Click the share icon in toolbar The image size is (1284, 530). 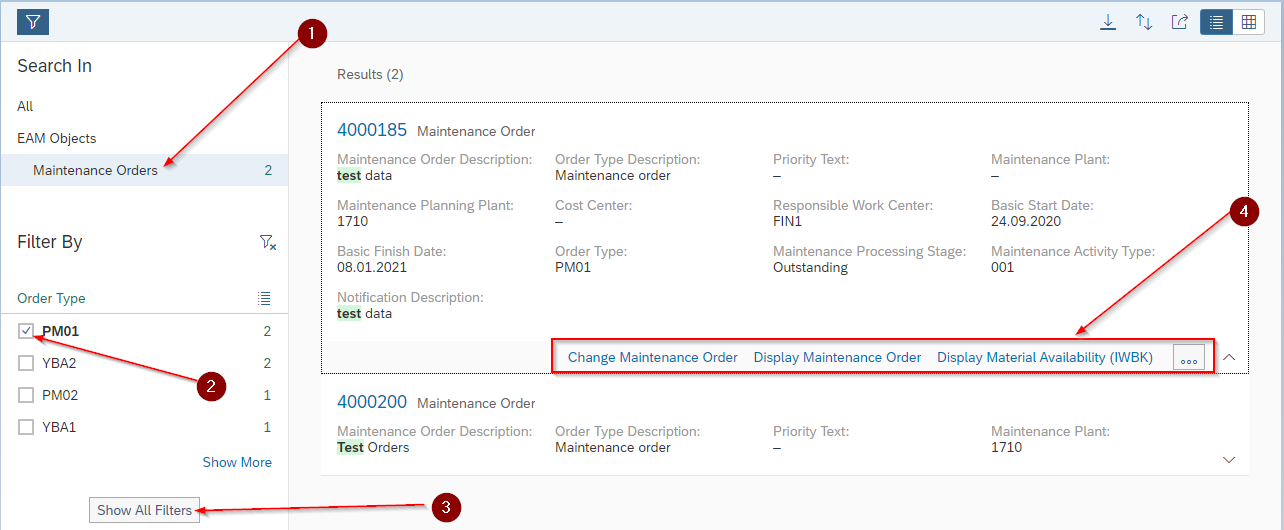point(1180,22)
